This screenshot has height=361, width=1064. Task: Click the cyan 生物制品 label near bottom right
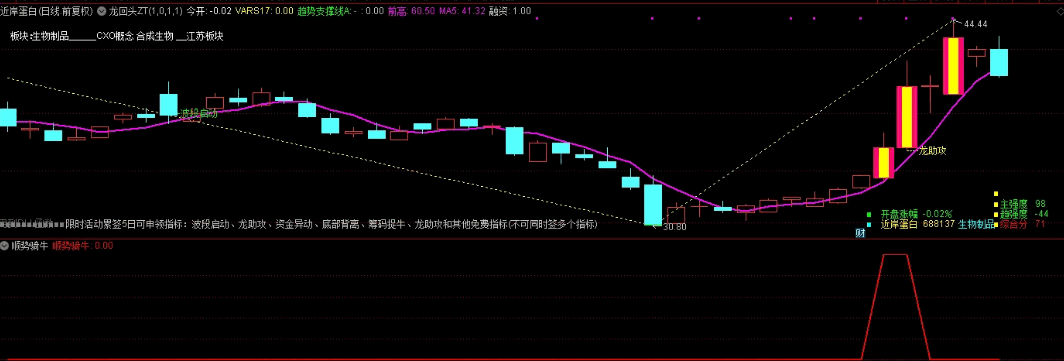(x=976, y=224)
